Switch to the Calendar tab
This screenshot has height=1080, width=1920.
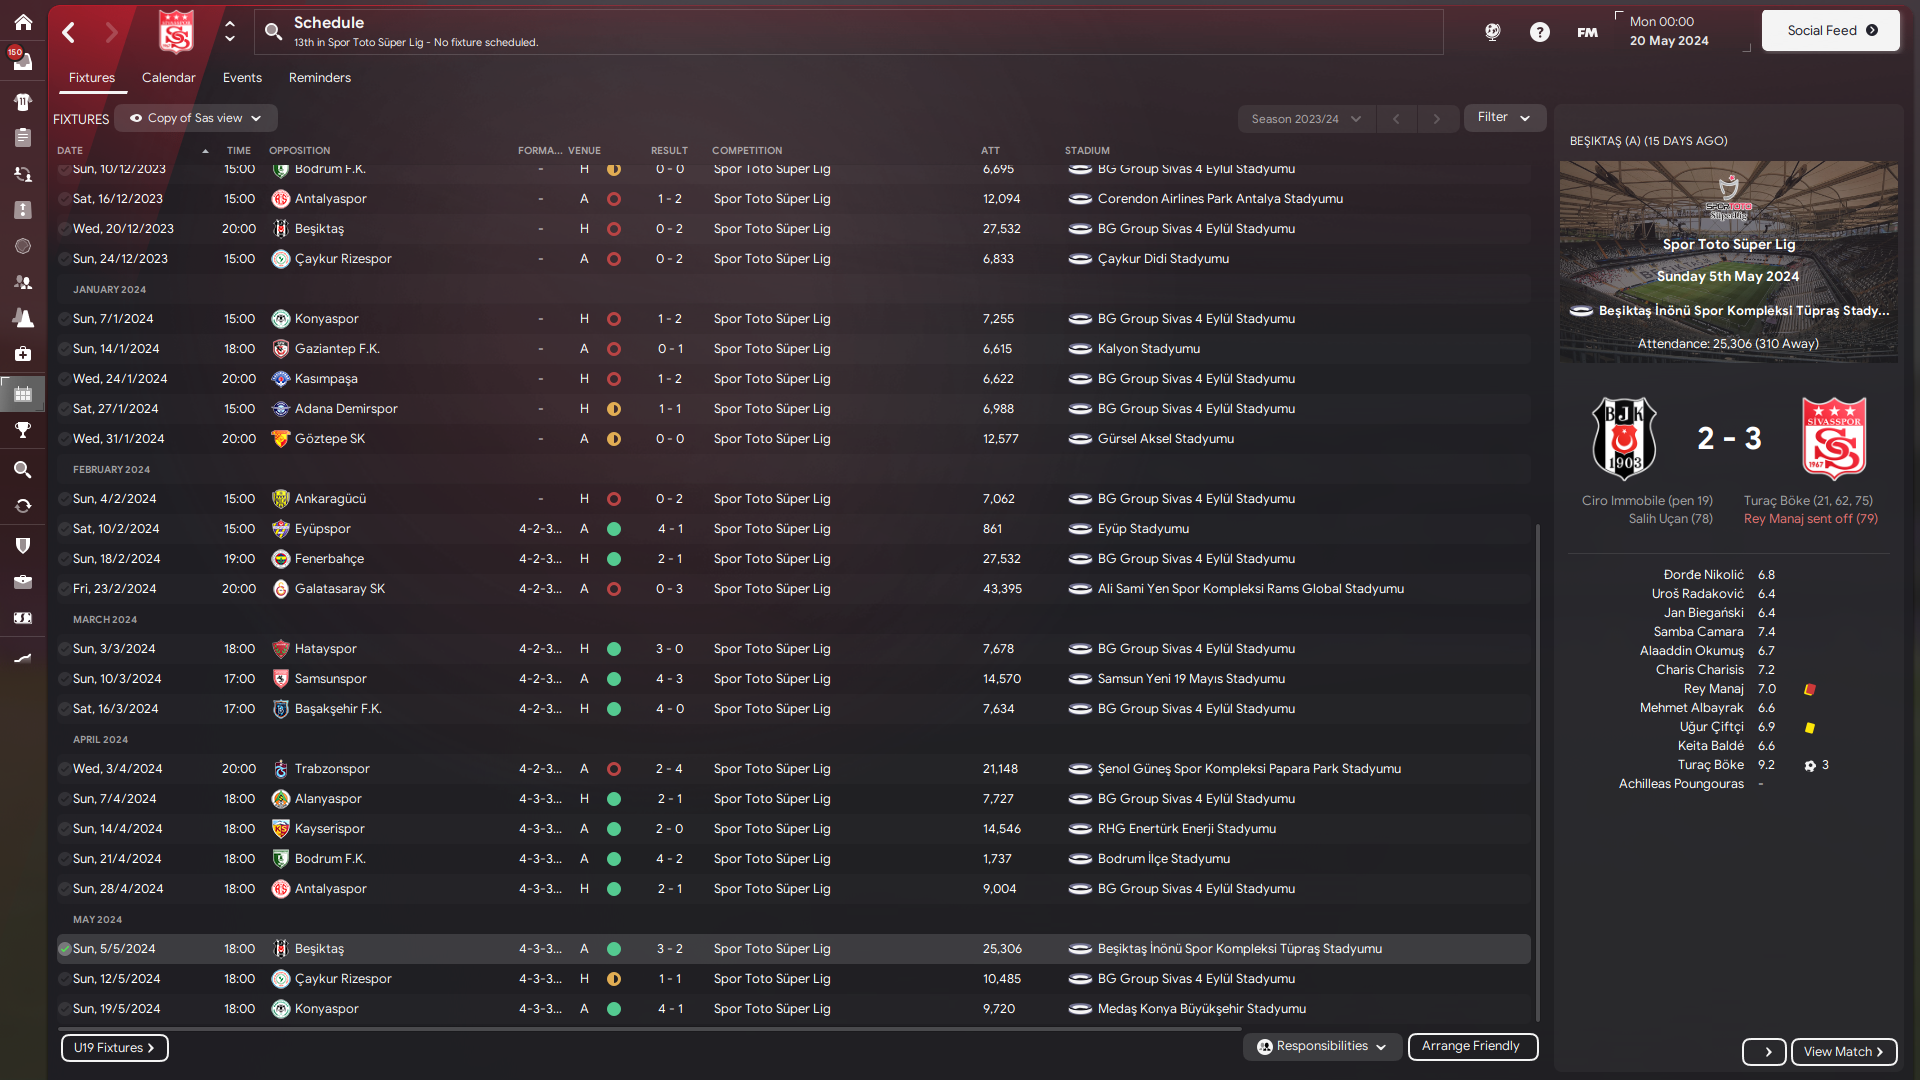169,78
